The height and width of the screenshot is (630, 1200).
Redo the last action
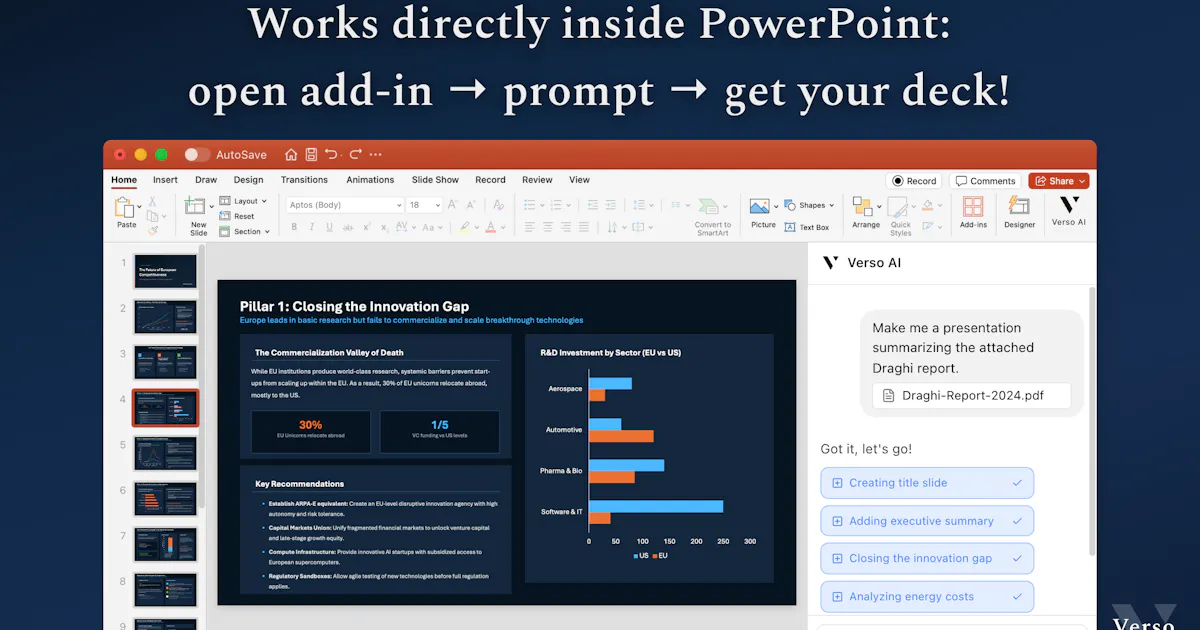355,154
